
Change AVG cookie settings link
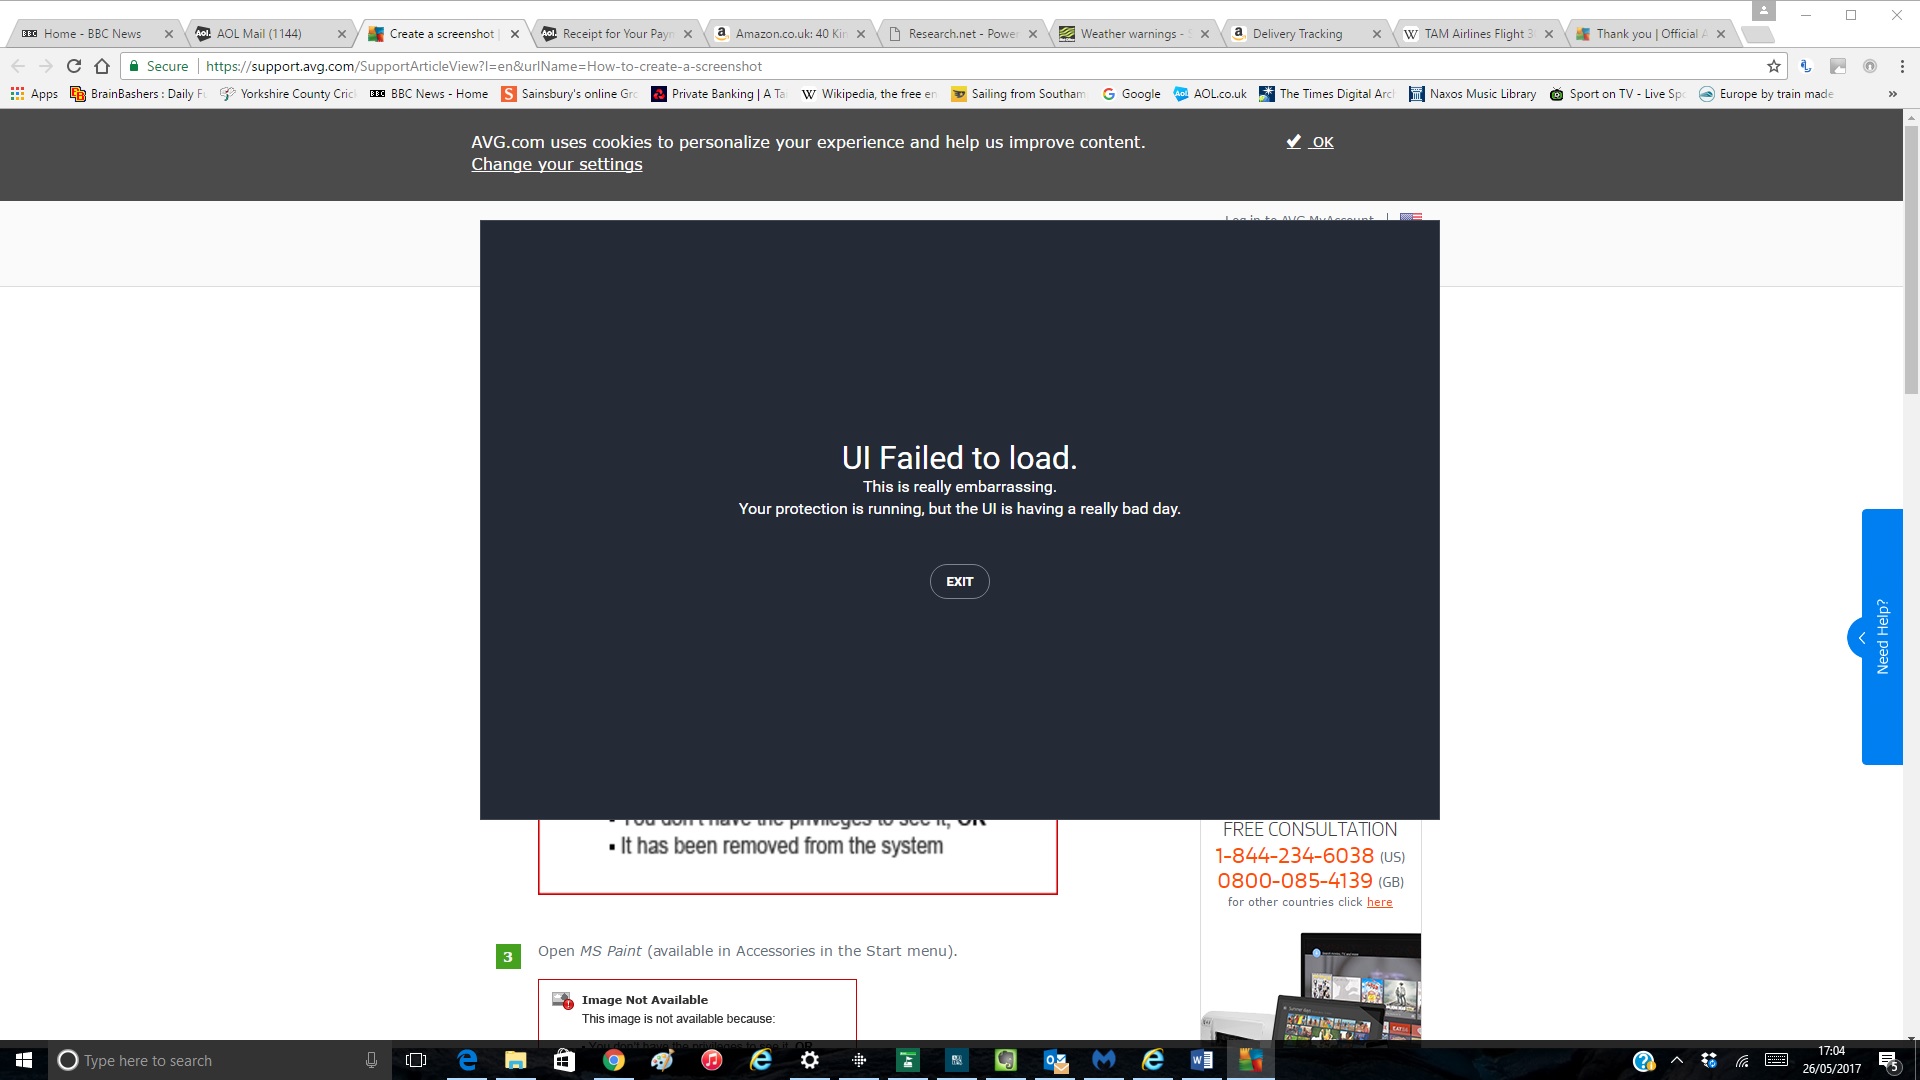click(x=556, y=164)
